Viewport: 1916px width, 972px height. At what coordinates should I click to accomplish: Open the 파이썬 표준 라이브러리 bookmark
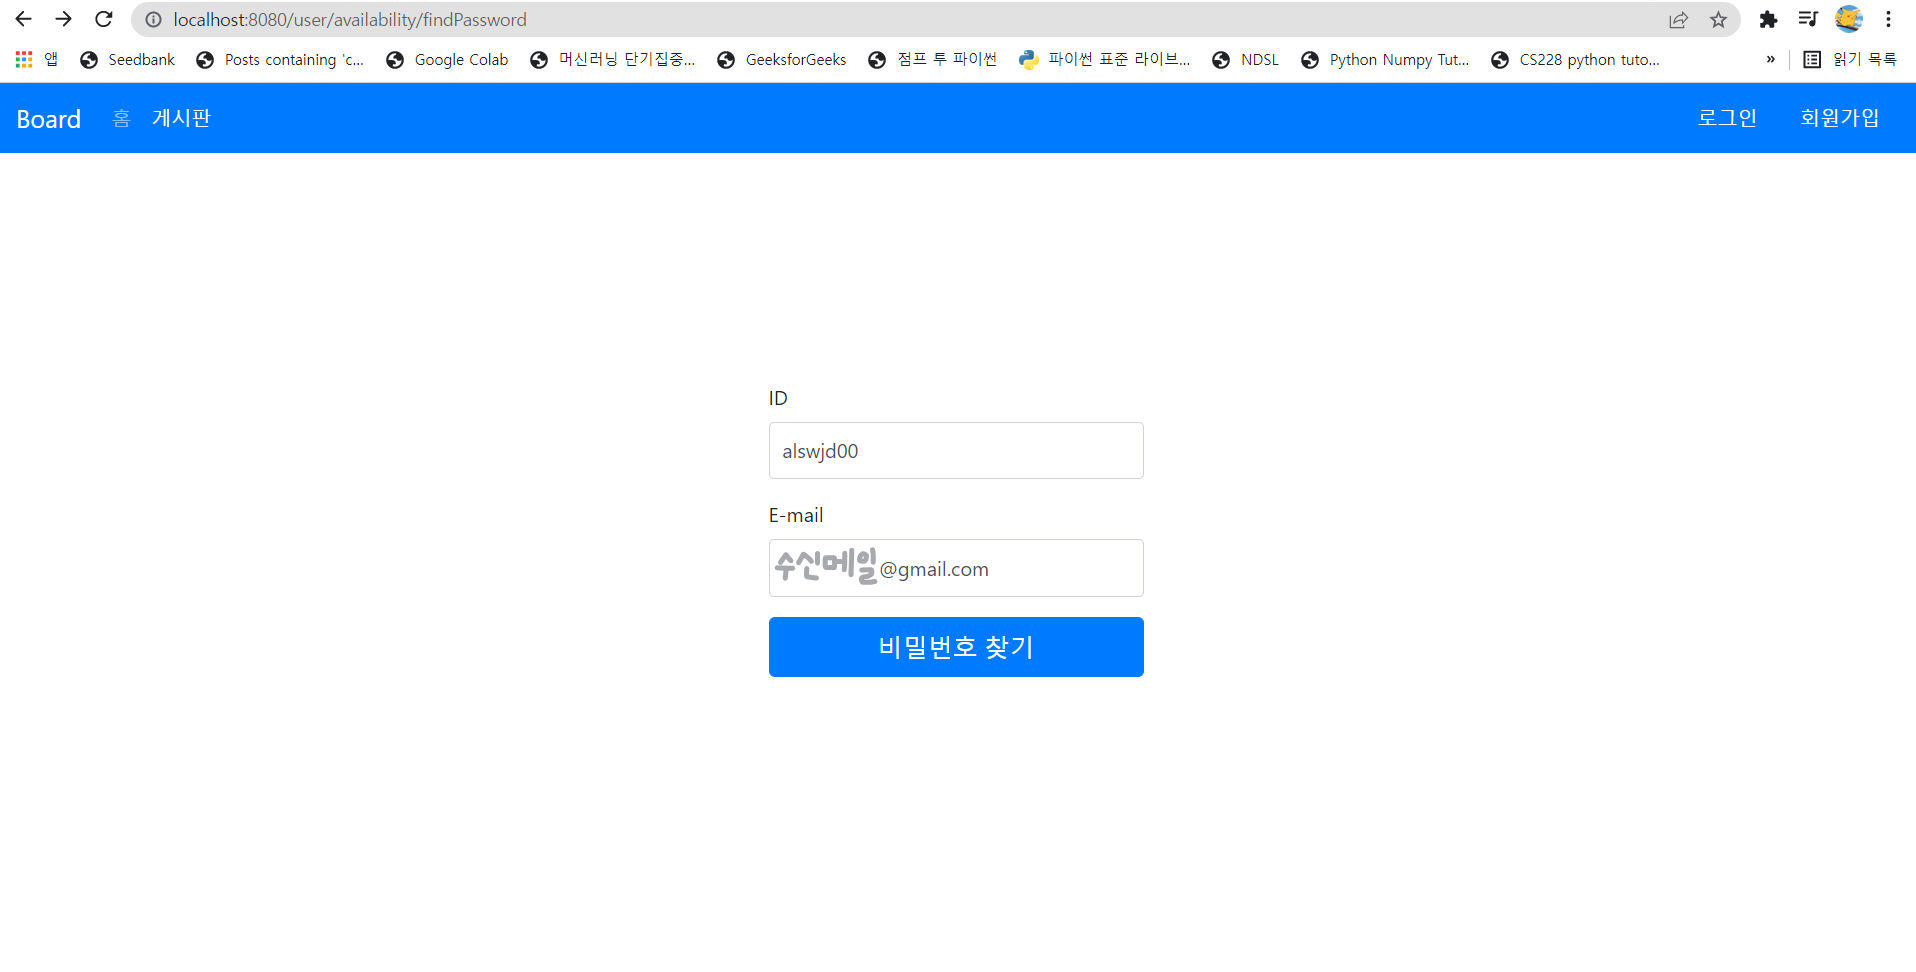click(x=1104, y=60)
